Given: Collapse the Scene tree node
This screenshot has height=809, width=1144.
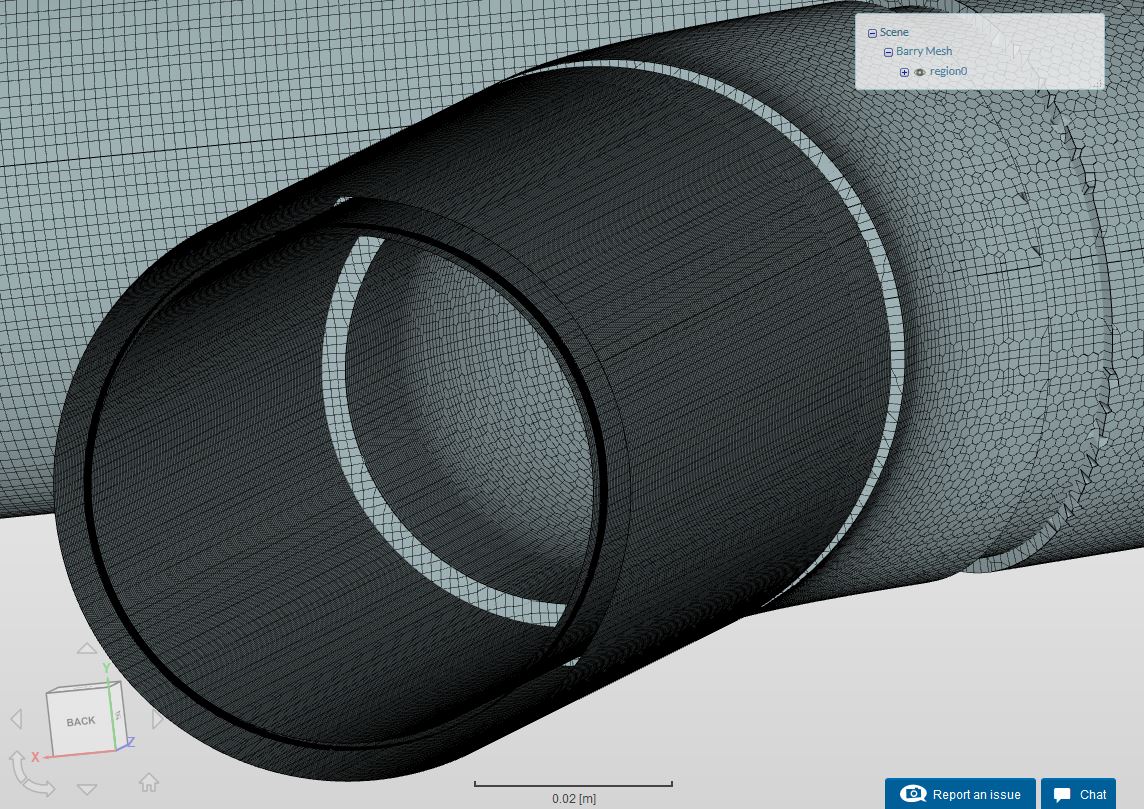Looking at the screenshot, I should click(x=872, y=33).
